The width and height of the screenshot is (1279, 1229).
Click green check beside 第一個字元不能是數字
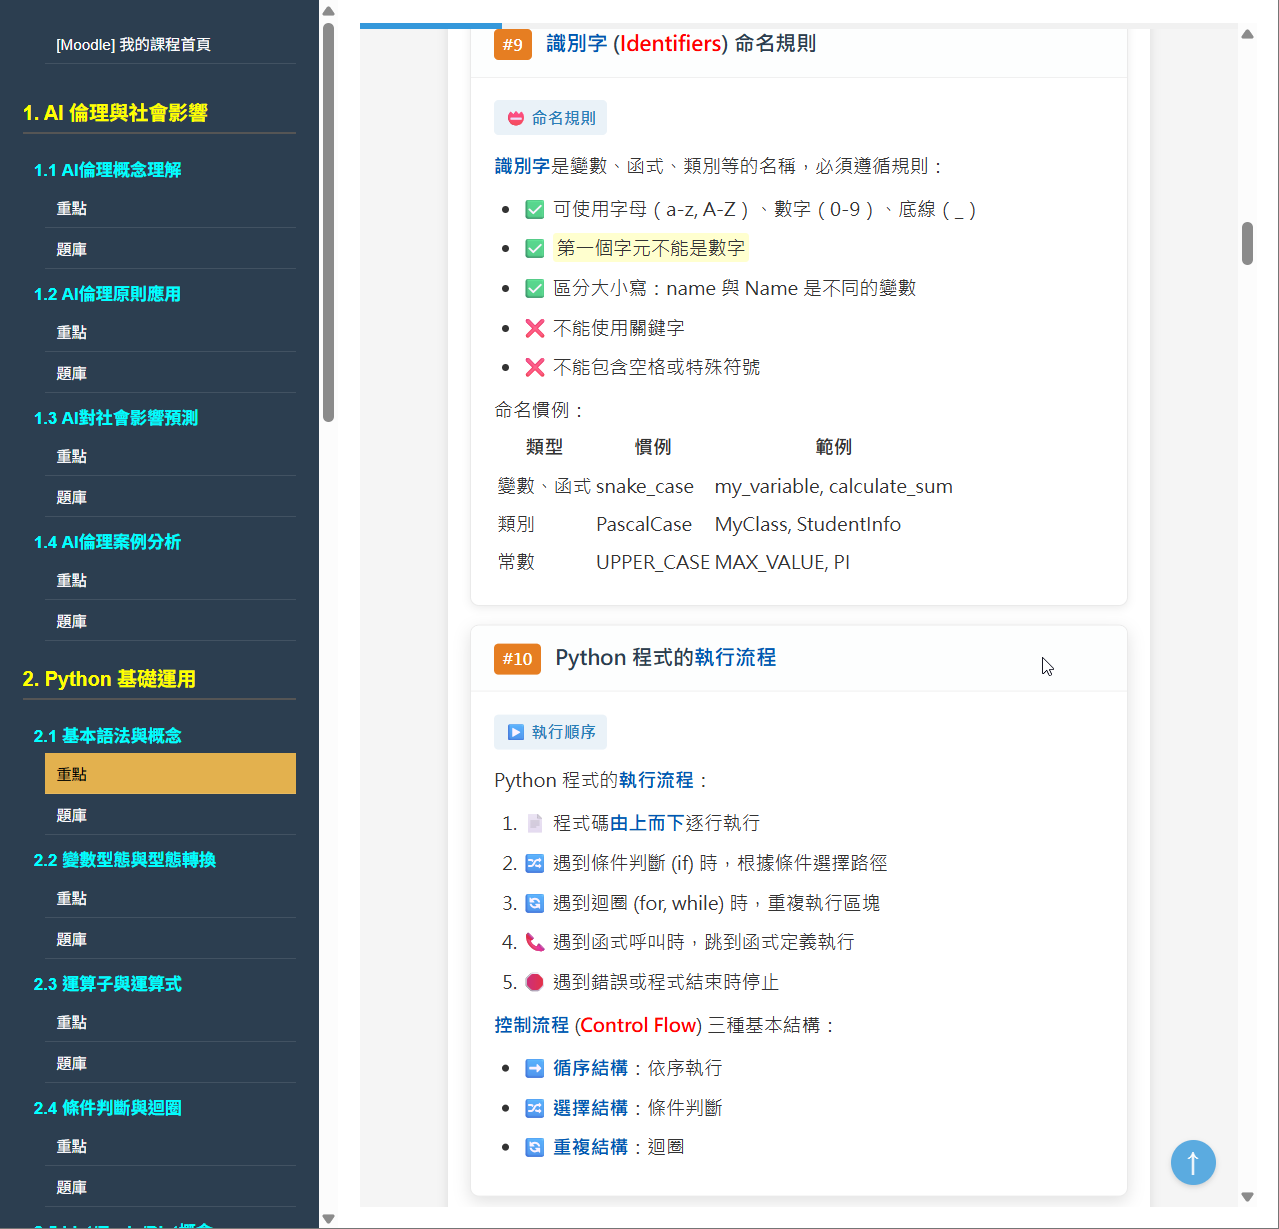(535, 248)
